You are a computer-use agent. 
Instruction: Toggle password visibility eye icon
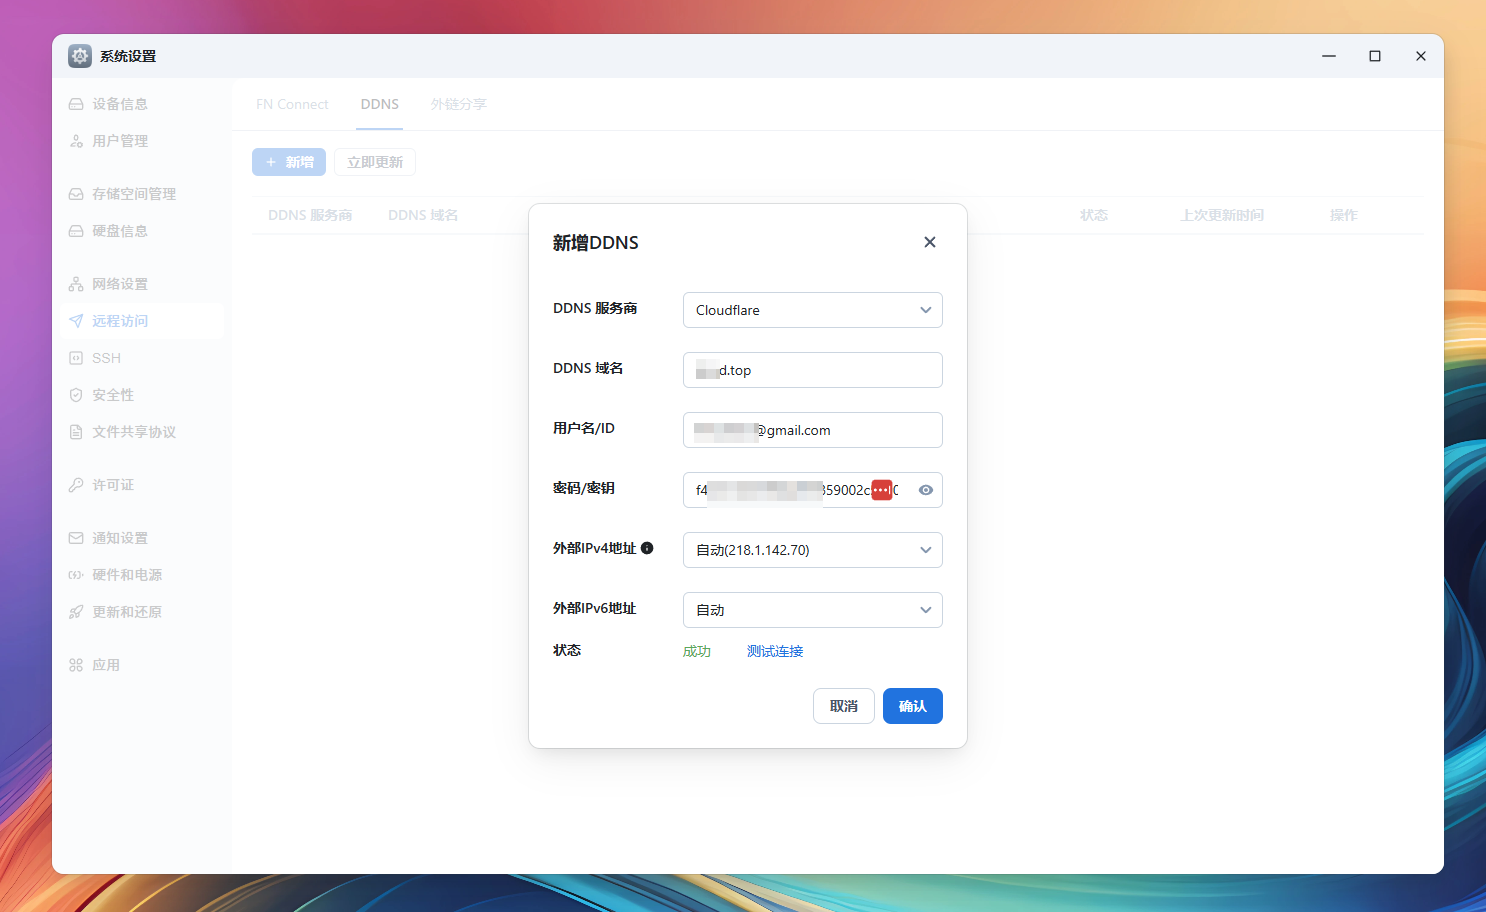coord(926,490)
